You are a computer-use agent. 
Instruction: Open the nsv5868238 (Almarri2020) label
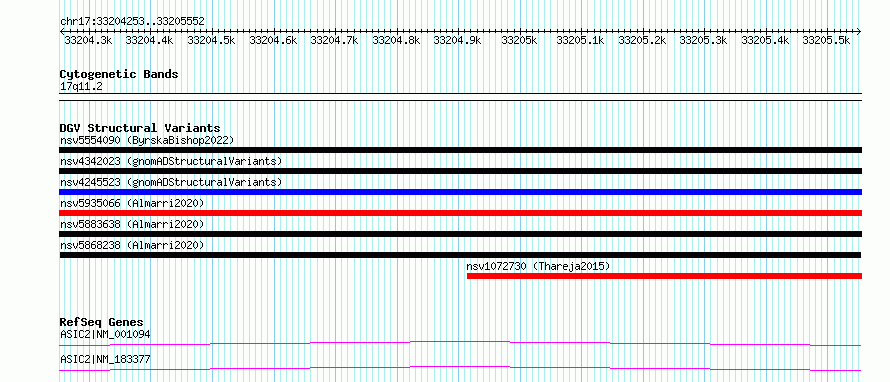tap(132, 245)
